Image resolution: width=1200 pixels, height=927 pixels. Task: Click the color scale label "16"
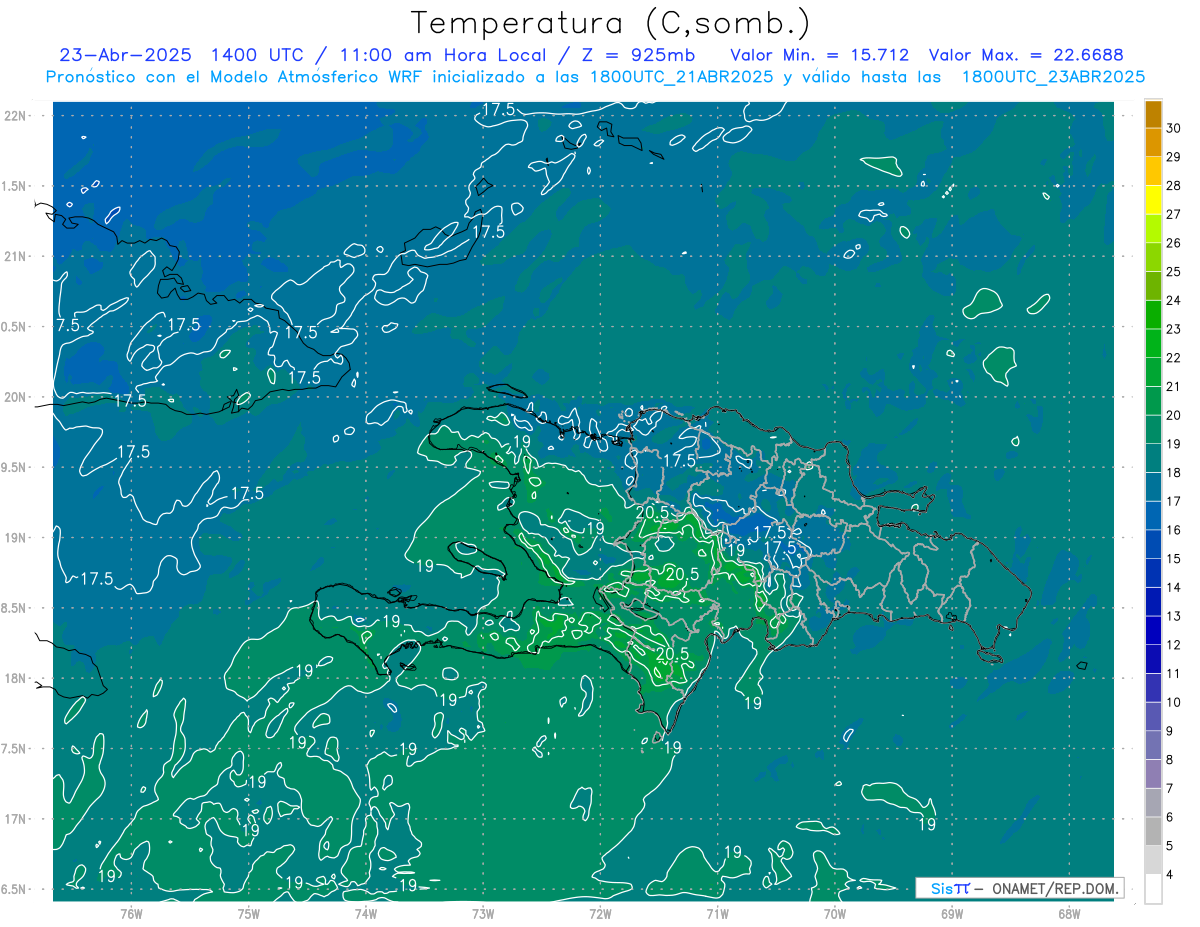point(1174,530)
